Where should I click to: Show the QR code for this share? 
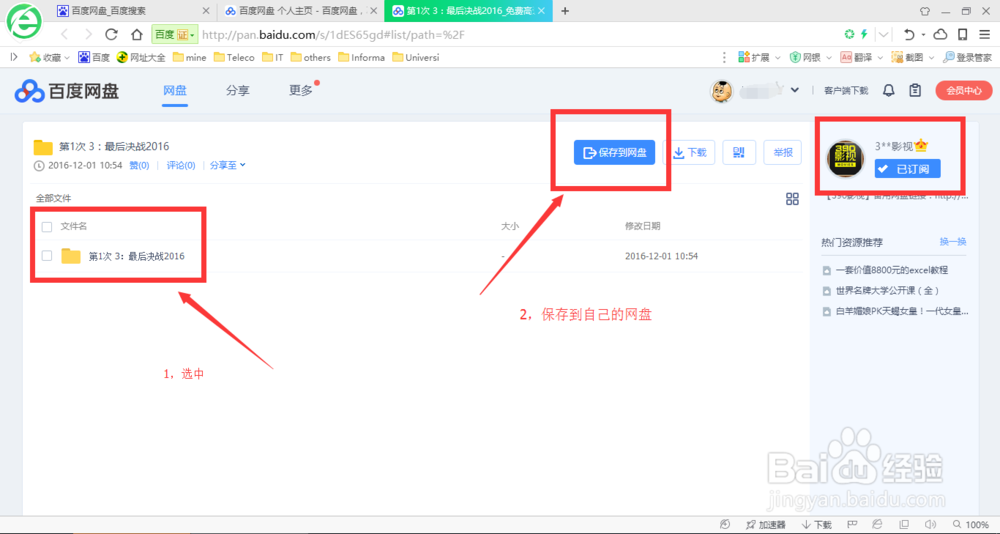coord(739,152)
